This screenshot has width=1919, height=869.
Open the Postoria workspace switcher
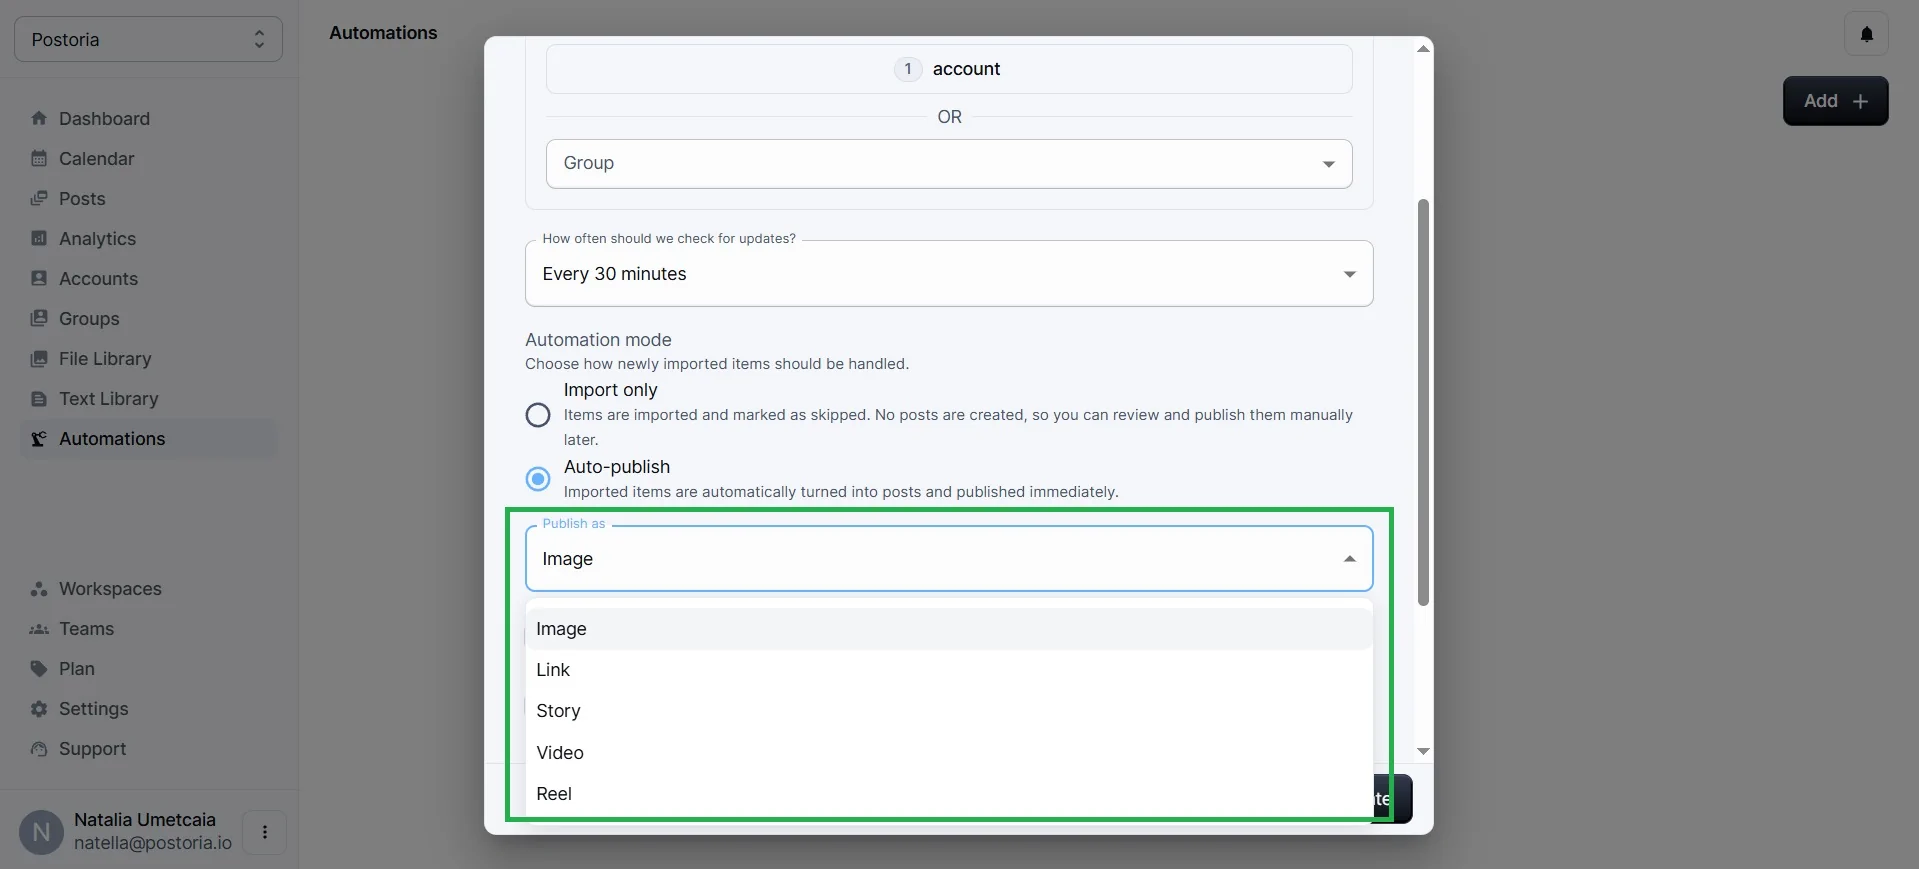click(148, 40)
